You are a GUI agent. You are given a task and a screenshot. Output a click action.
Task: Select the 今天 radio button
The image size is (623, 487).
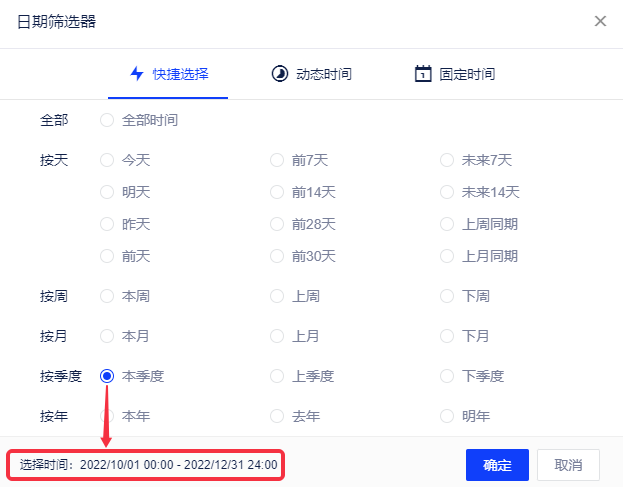point(107,160)
